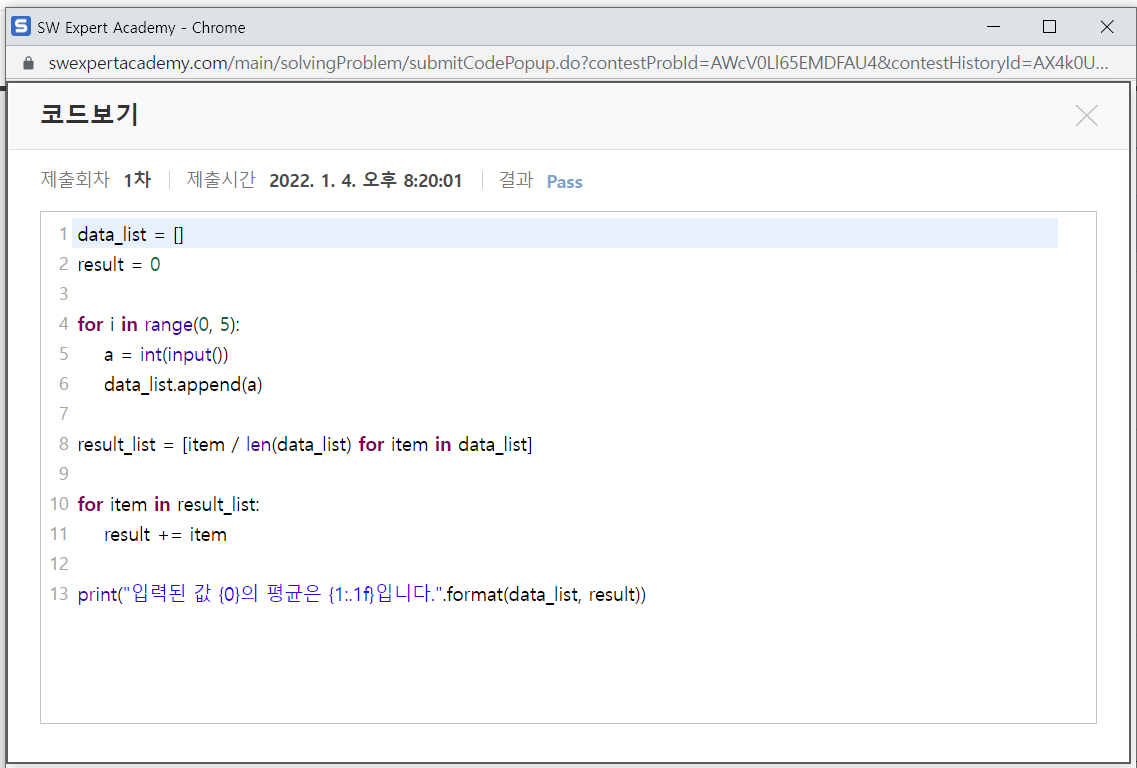The width and height of the screenshot is (1137, 768).
Task: Click line number 13 in the gutter
Action: (x=59, y=595)
